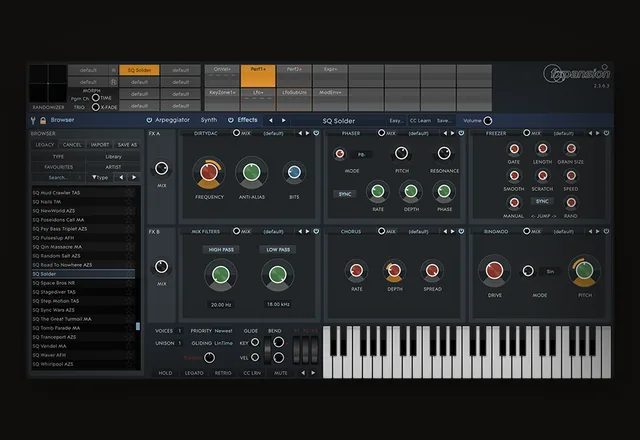This screenshot has width=640, height=440.
Task: Click the IMPORT button
Action: [100, 145]
